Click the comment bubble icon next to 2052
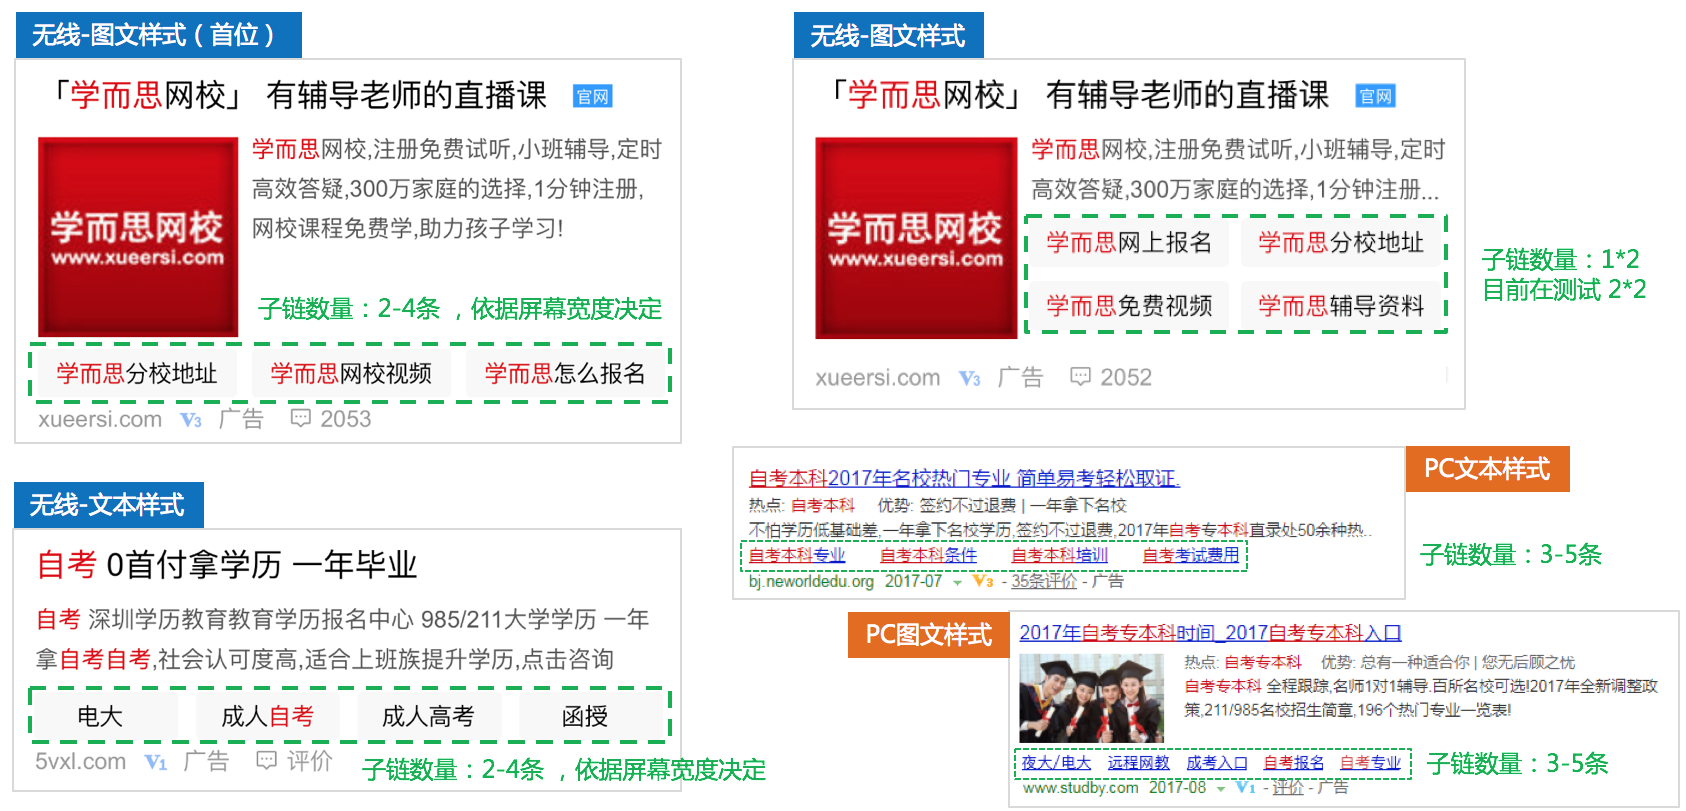 click(1080, 376)
